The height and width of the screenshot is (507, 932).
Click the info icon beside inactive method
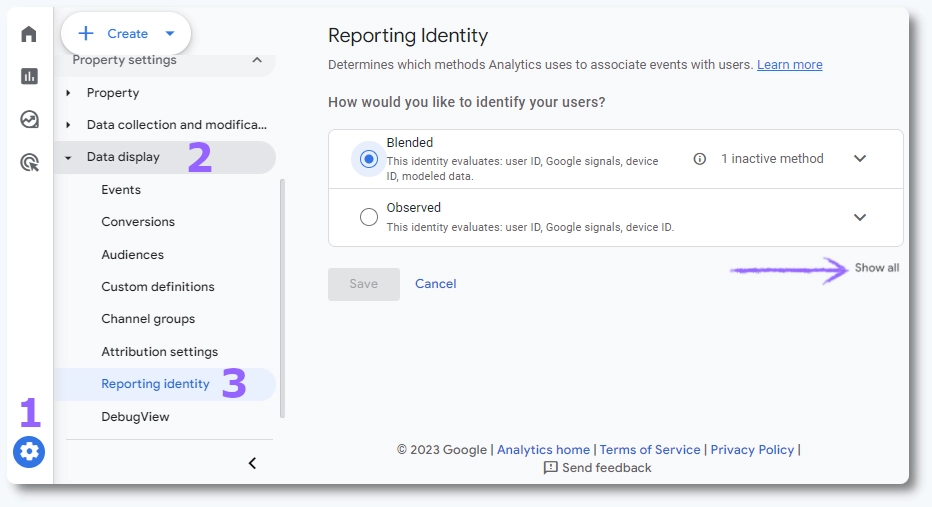(x=700, y=159)
